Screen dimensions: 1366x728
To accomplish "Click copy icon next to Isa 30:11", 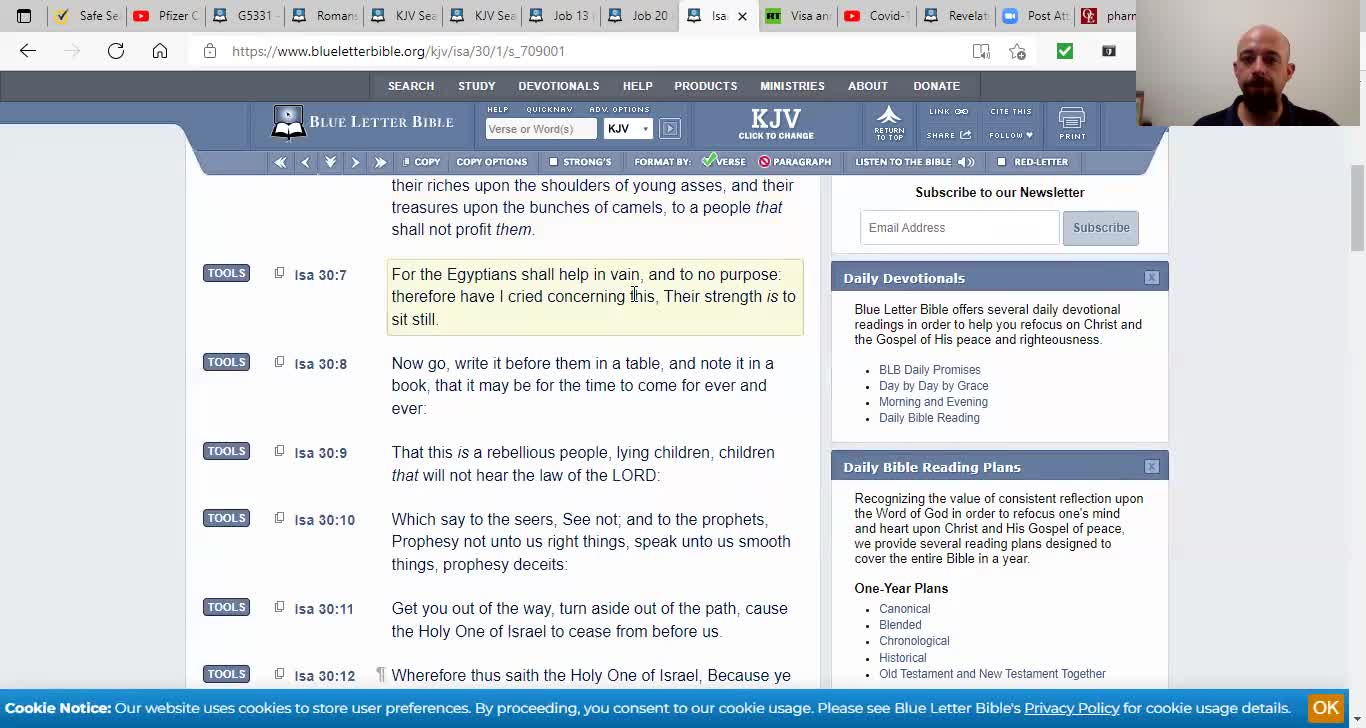I will [x=279, y=607].
